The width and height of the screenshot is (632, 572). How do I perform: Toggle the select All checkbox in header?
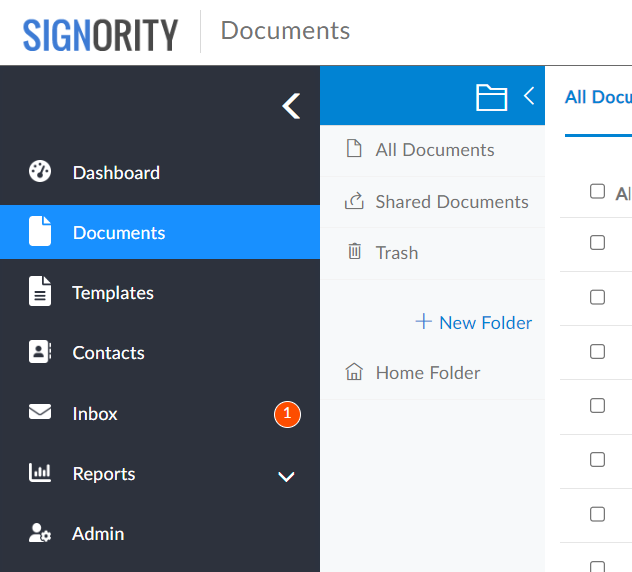click(598, 191)
